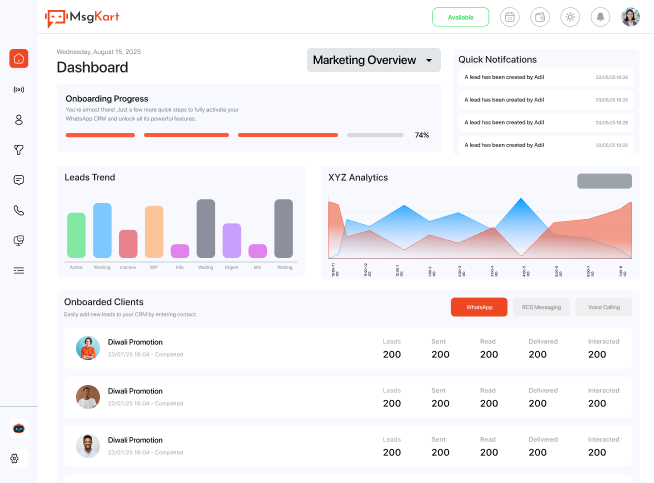The image size is (654, 483).
Task: Select the WhatsApp tab
Action: tap(479, 307)
